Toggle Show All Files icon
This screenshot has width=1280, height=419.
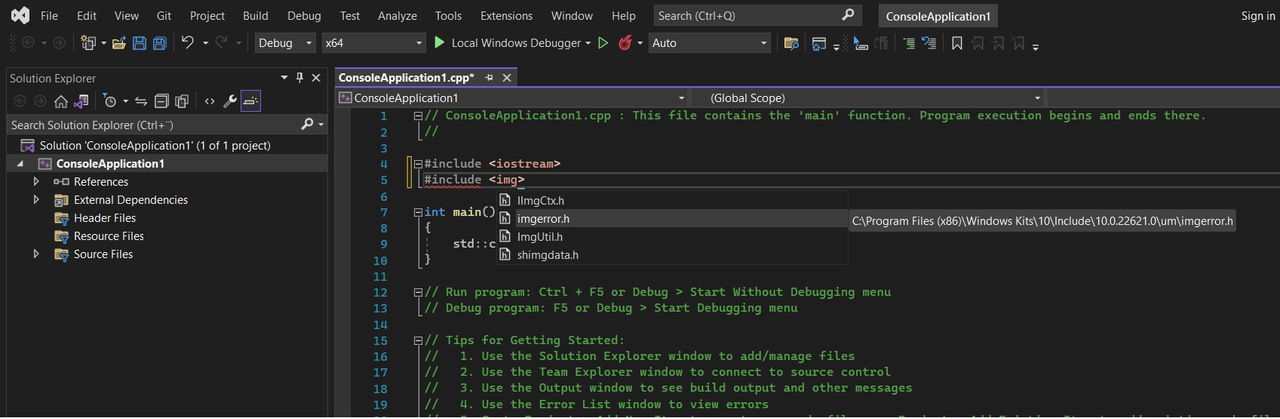[x=181, y=101]
